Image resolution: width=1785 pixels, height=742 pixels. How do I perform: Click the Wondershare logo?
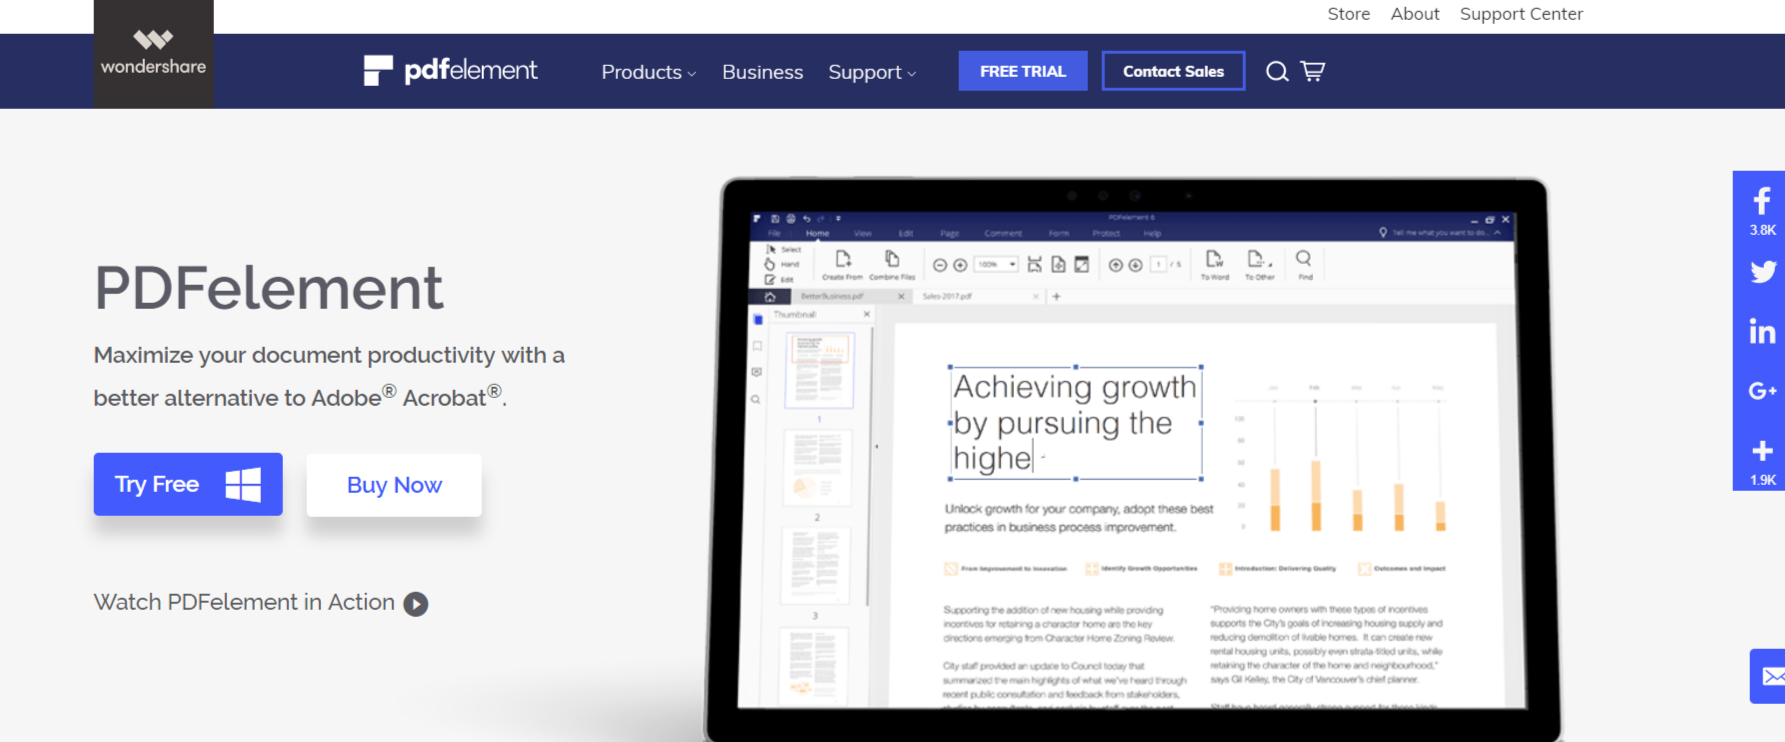(x=153, y=54)
